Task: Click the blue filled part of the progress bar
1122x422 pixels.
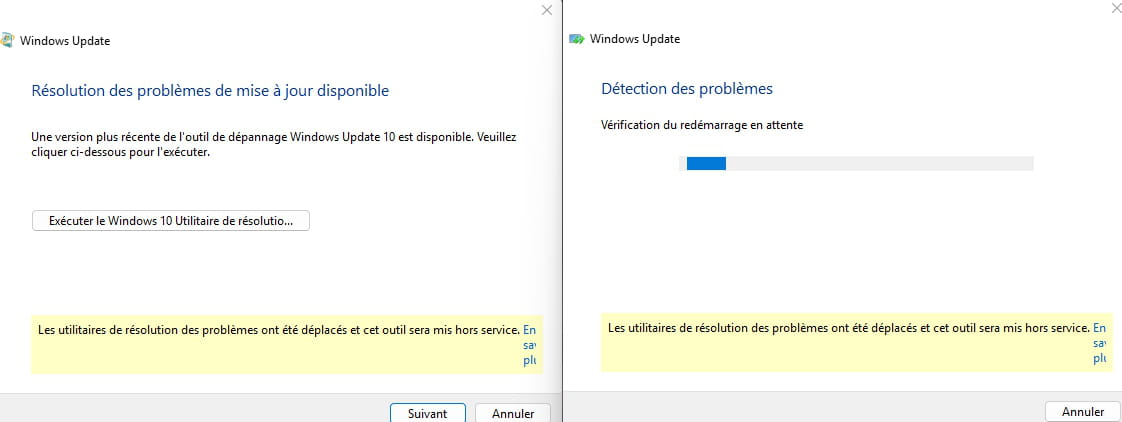Action: coord(706,163)
